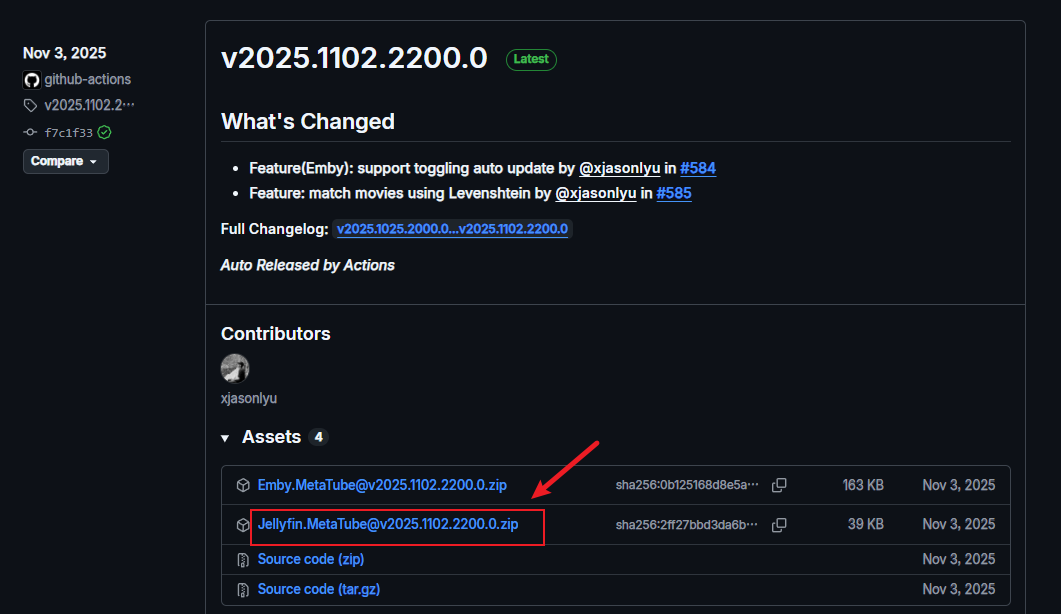The height and width of the screenshot is (614, 1061).
Task: Download Emby.MetaTube@v2025.1102.2200.0.zip
Action: tap(382, 485)
